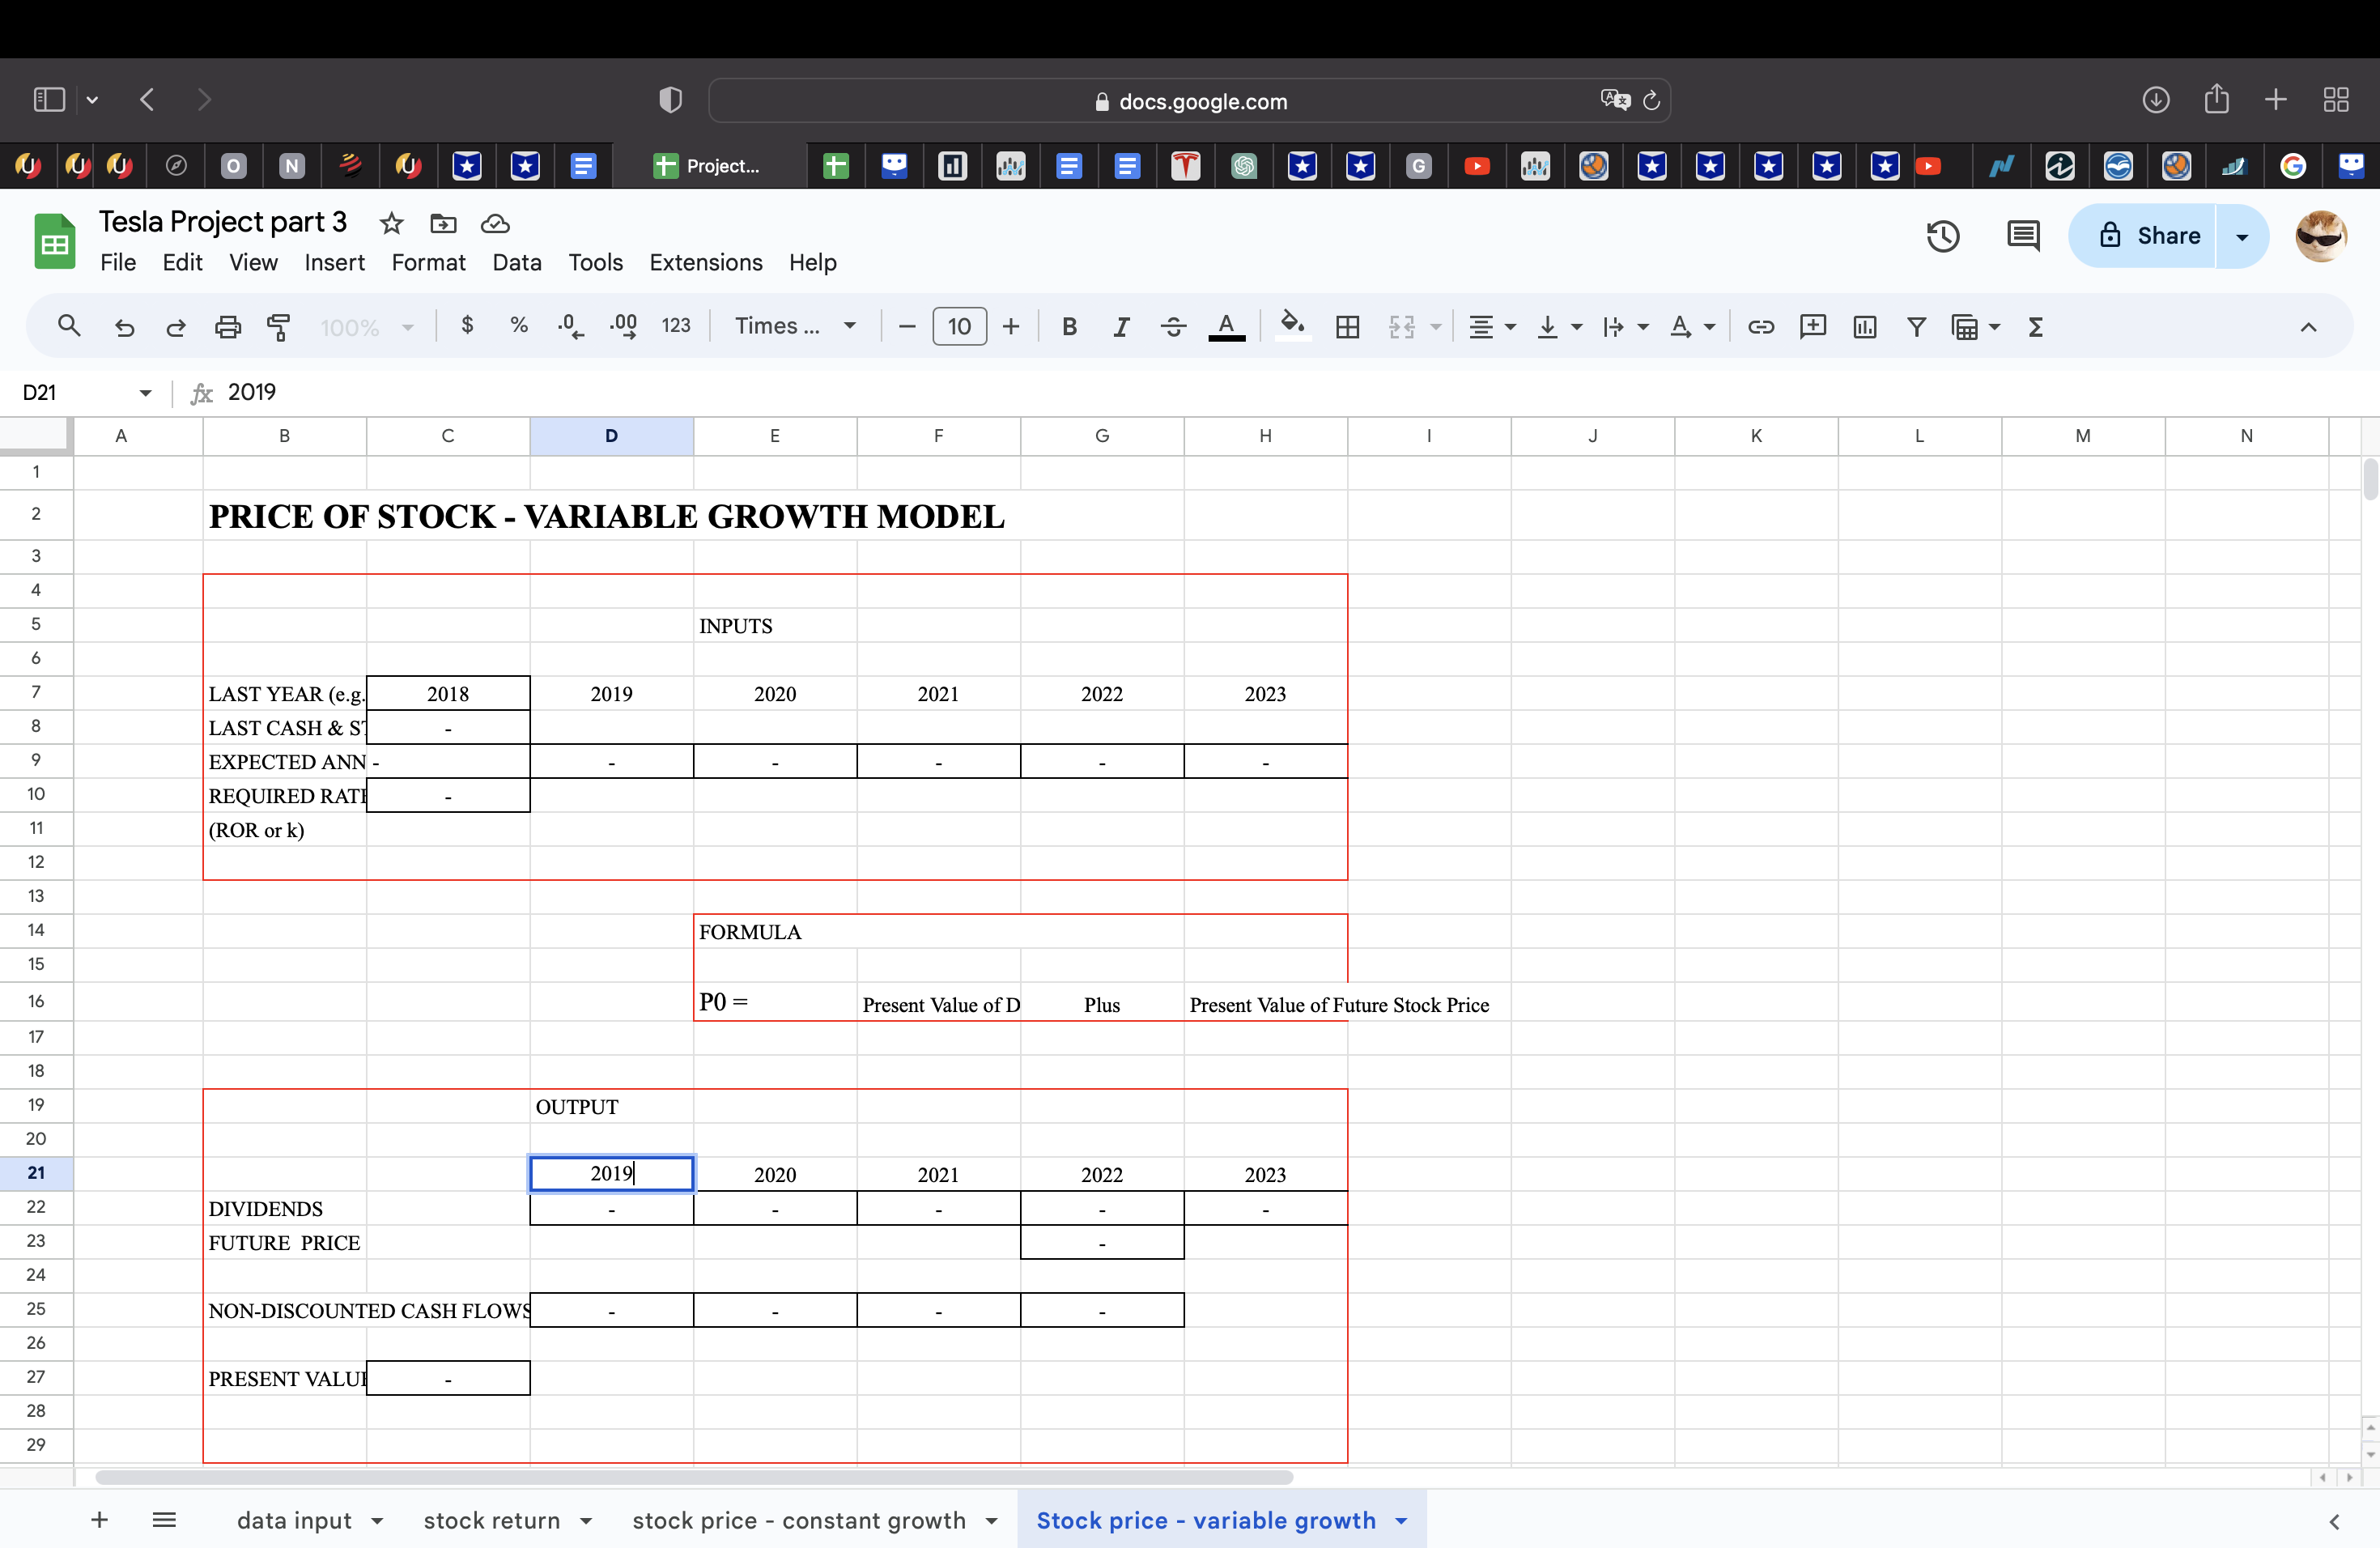The height and width of the screenshot is (1548, 2380).
Task: Click the functions sigma icon
Action: [2035, 327]
